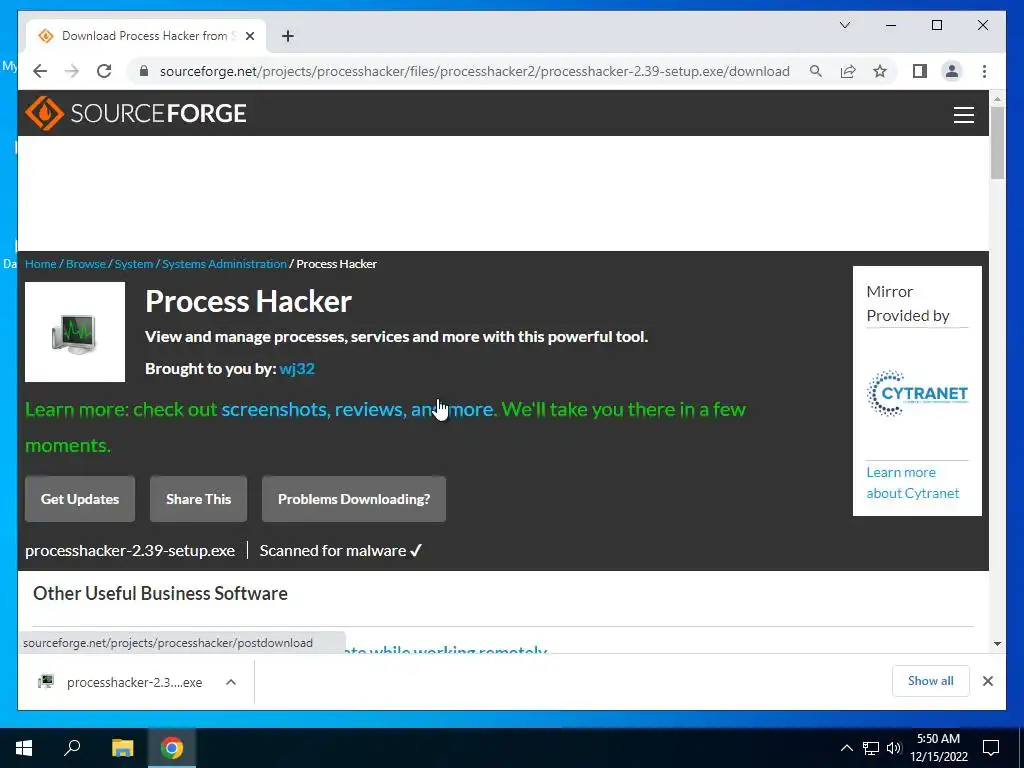Open File Explorer from taskbar
Screen dimensions: 1024x768
122,748
